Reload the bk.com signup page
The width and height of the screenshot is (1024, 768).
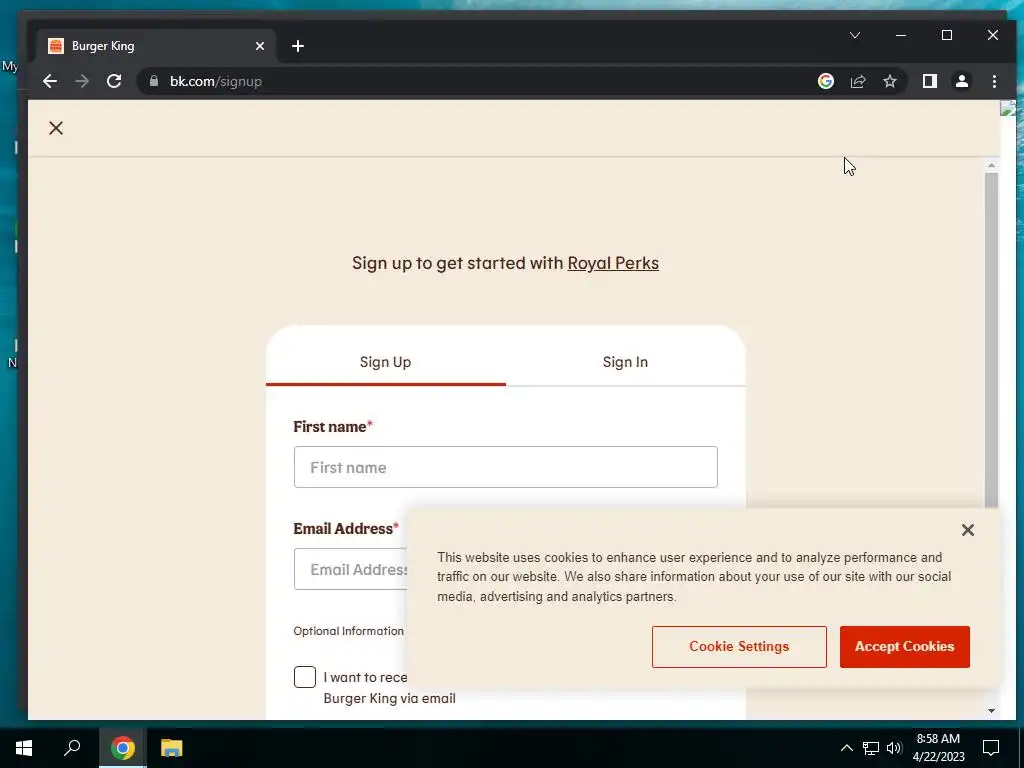tap(114, 81)
